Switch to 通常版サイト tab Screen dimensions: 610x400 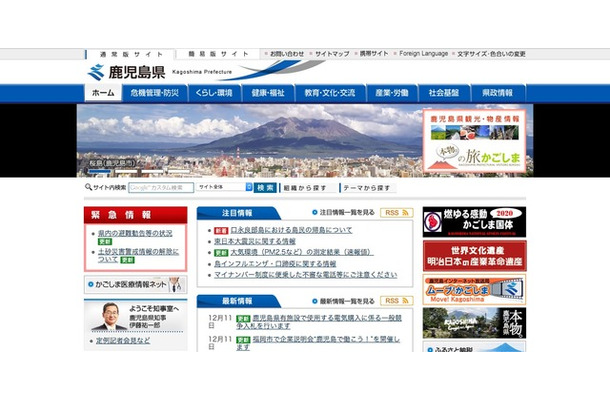pyautogui.click(x=130, y=54)
